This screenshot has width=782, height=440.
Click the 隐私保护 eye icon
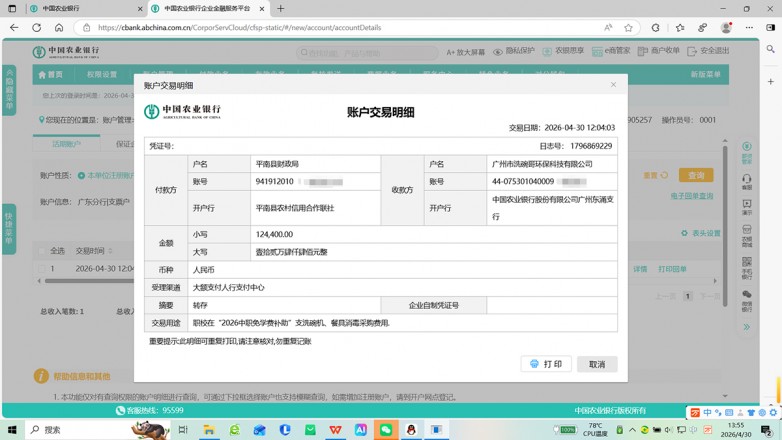point(498,52)
